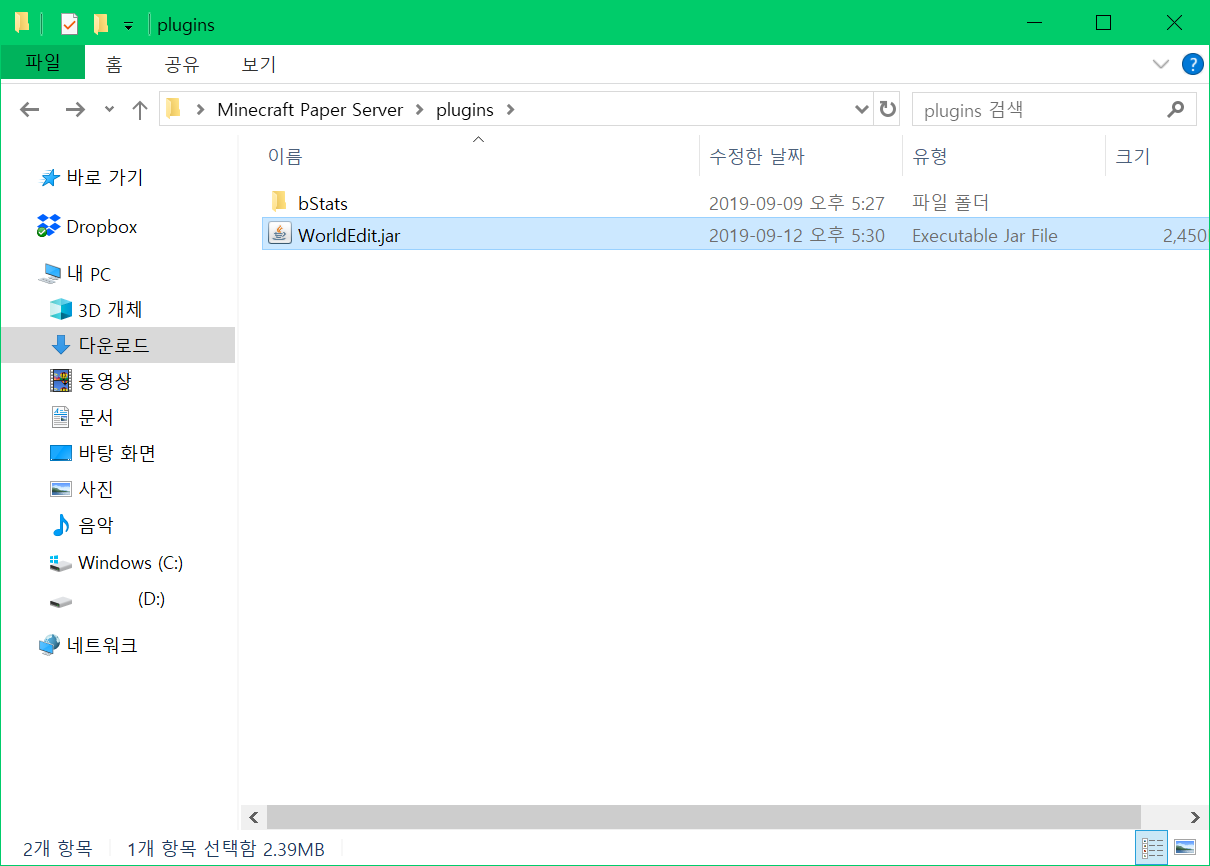Click the Dropbox icon in sidebar
Viewport: 1210px width, 866px height.
[48, 227]
